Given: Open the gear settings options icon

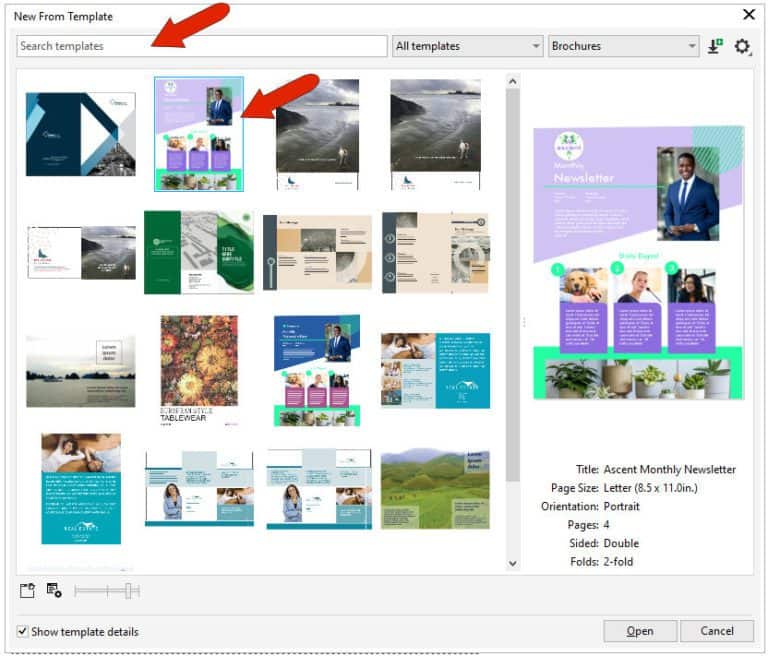Looking at the screenshot, I should (742, 46).
